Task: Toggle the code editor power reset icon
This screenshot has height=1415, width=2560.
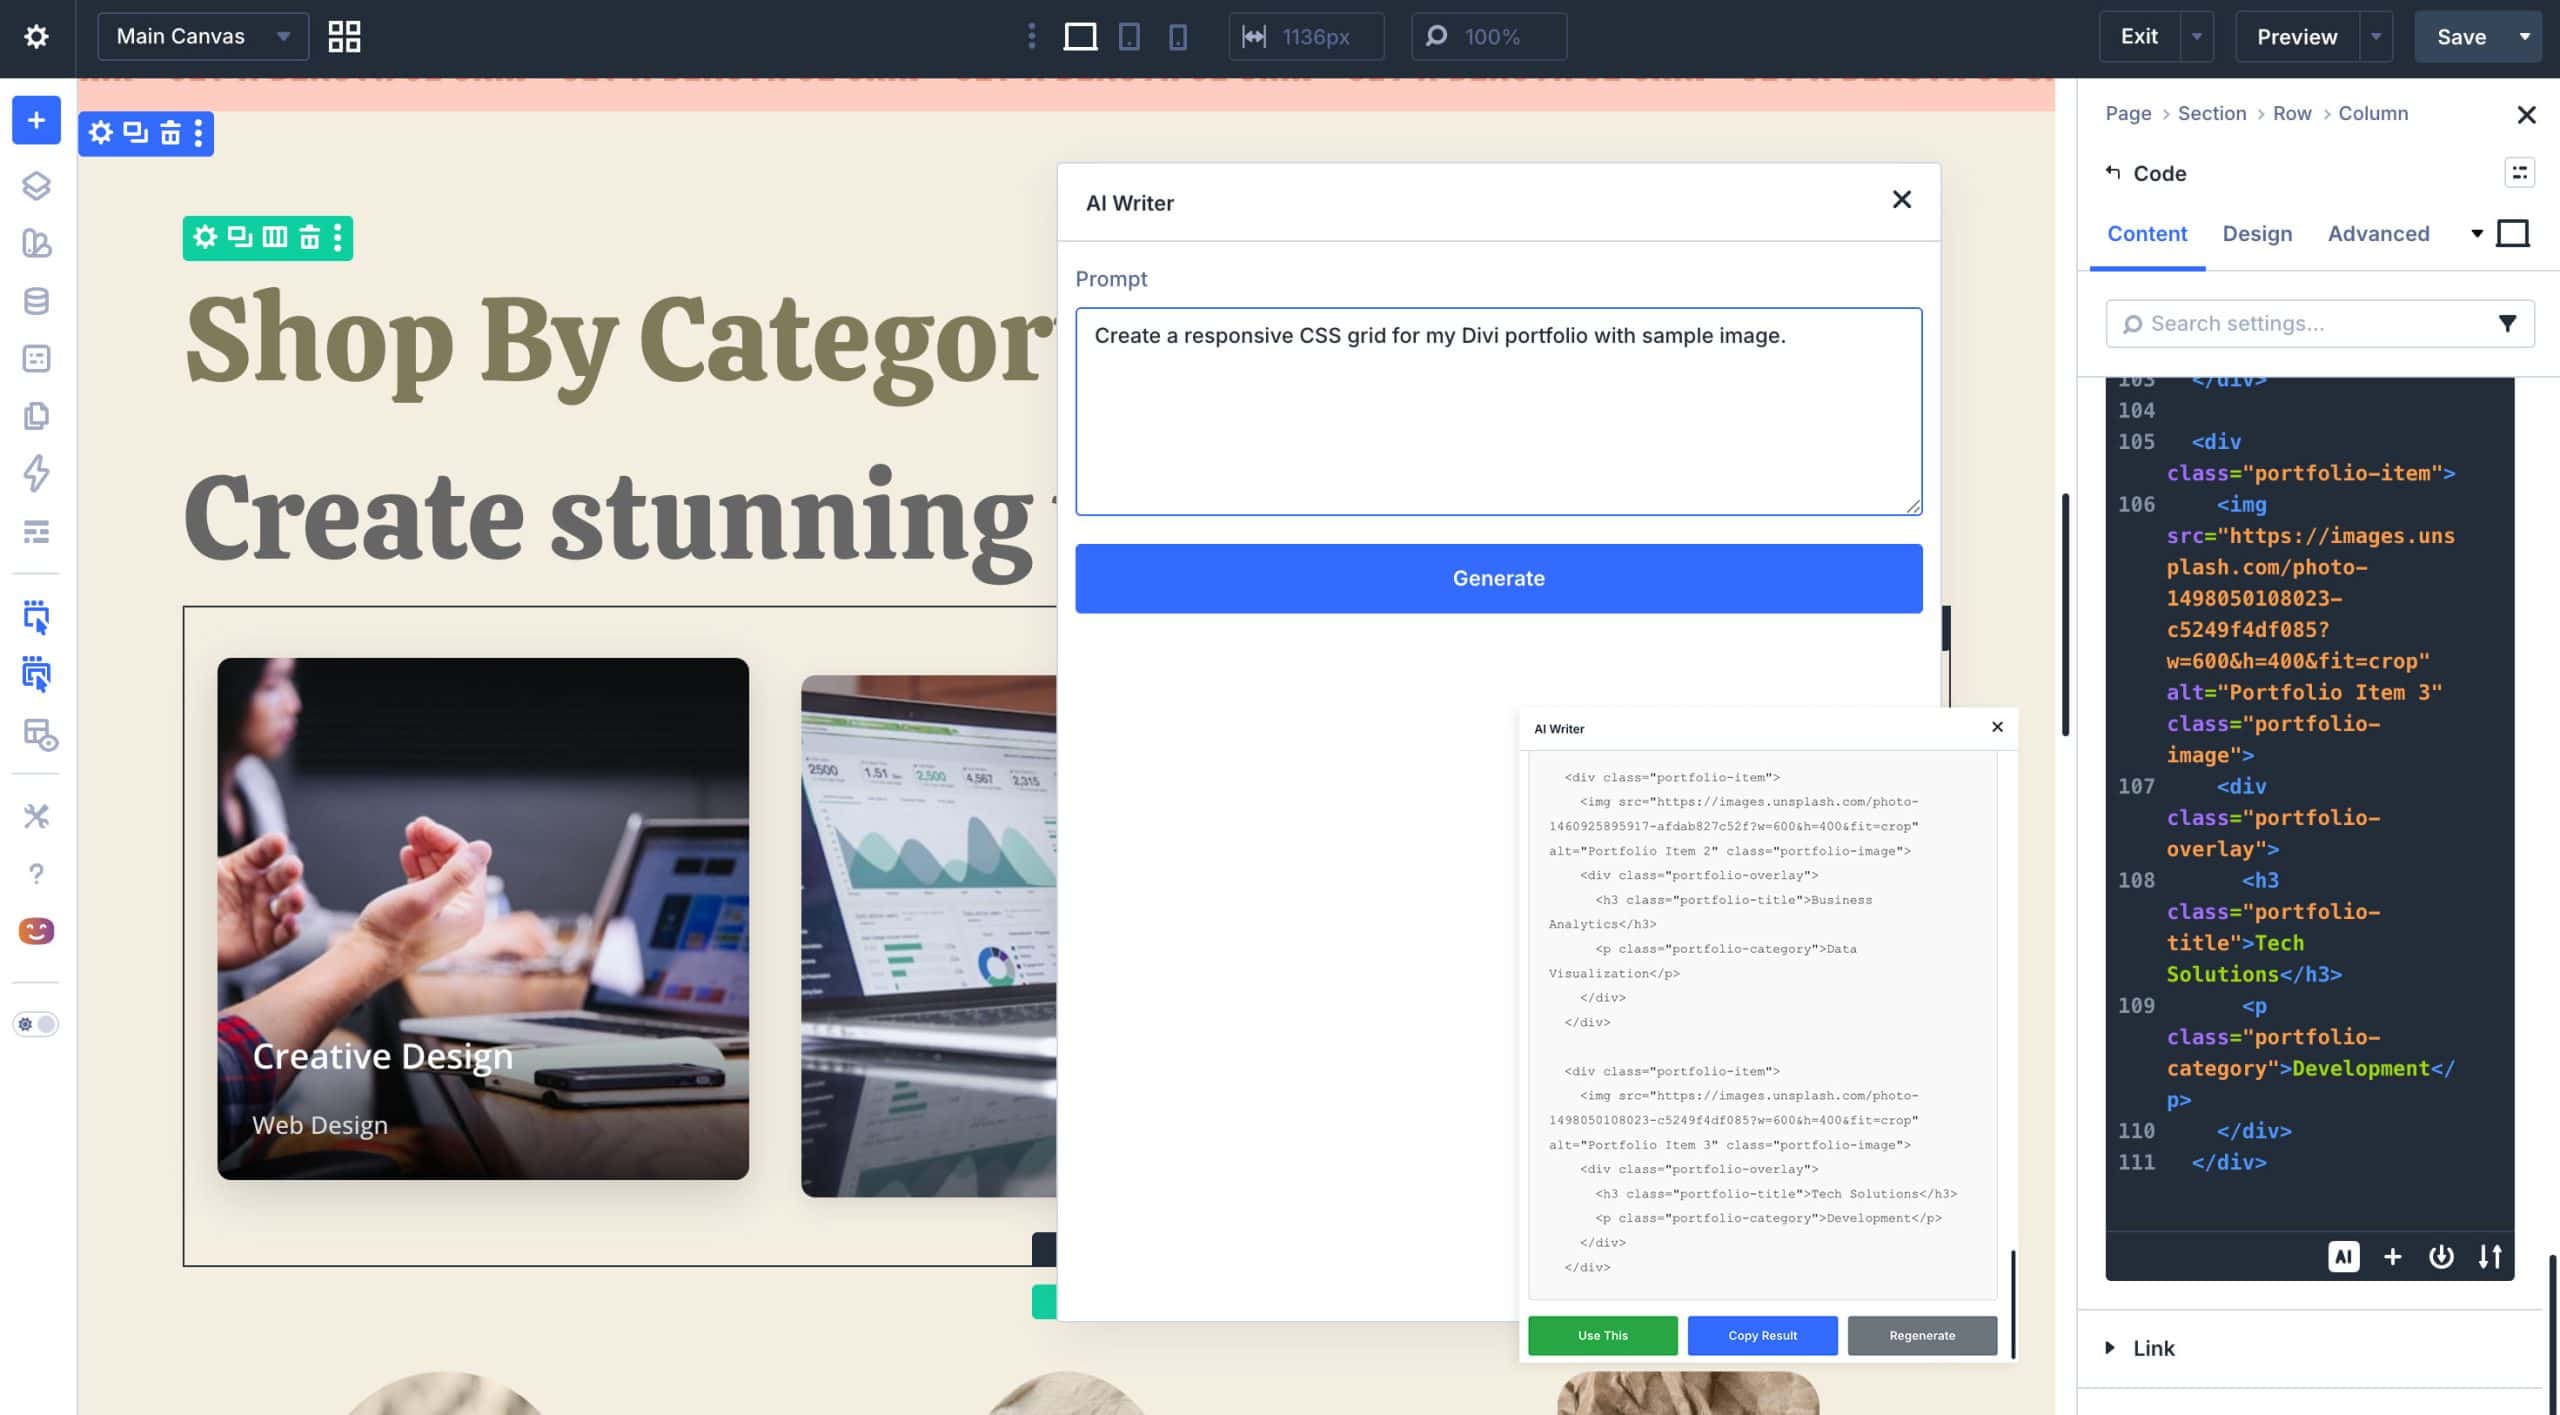Action: 2441,1256
